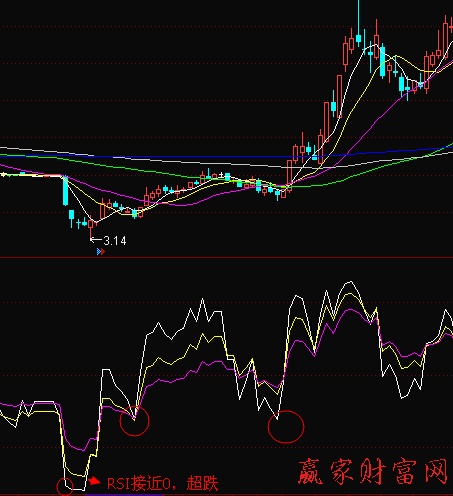
Task: Click the RSI接近0，超跌 annotation text
Action: (x=163, y=483)
